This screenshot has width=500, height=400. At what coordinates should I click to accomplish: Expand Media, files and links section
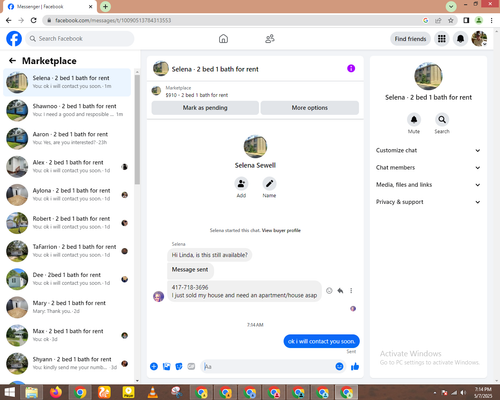click(428, 185)
